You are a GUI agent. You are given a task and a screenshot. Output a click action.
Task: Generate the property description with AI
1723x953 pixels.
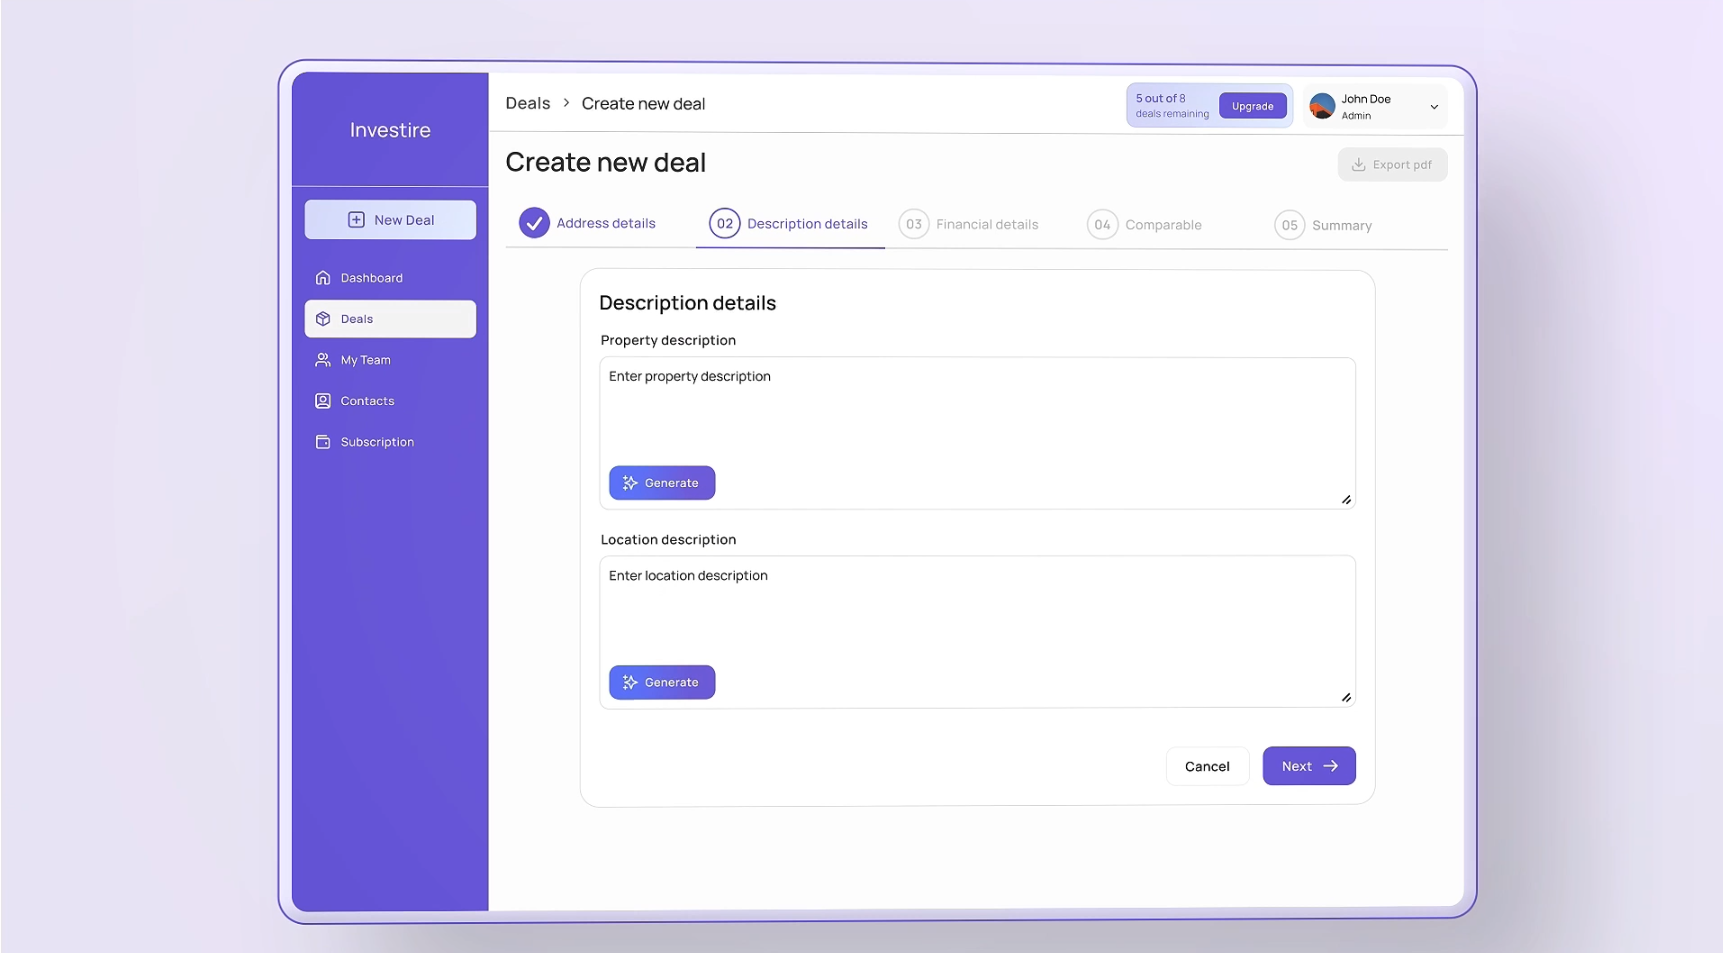pos(662,483)
